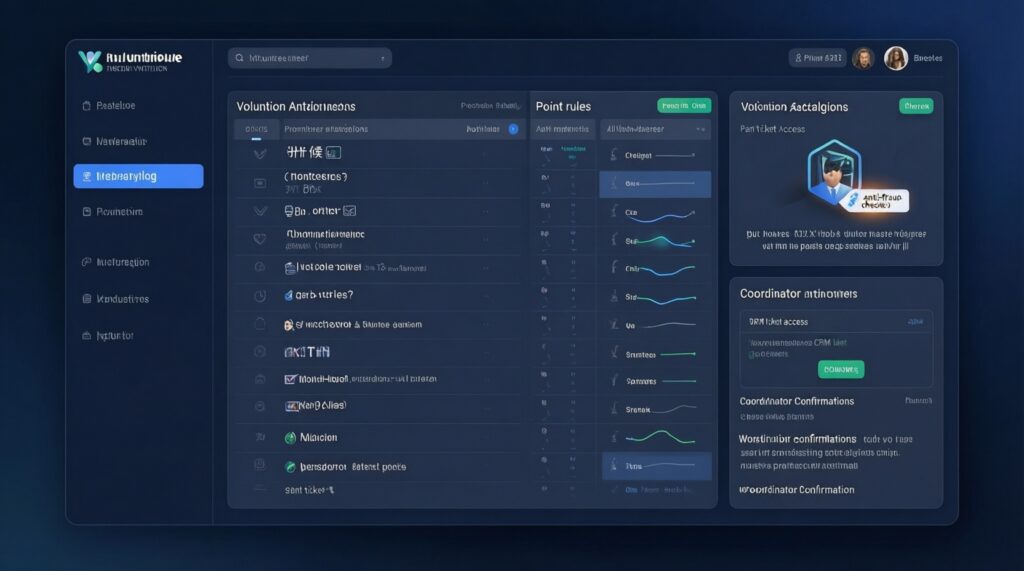Viewport: 1024px width, 571px height.
Task: Open the female user avatar in the header
Action: click(x=896, y=58)
